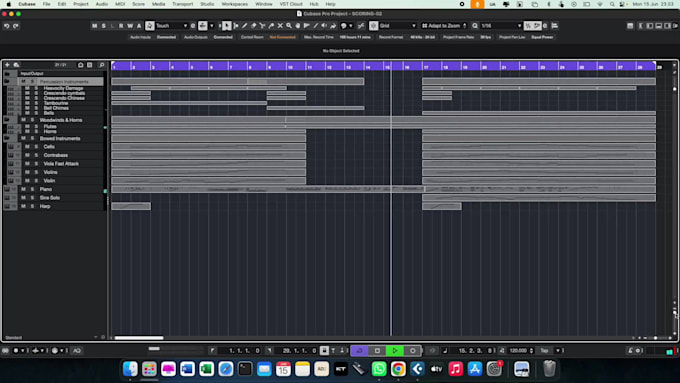
Task: Expand the Input/Output folder
Action: [7, 74]
